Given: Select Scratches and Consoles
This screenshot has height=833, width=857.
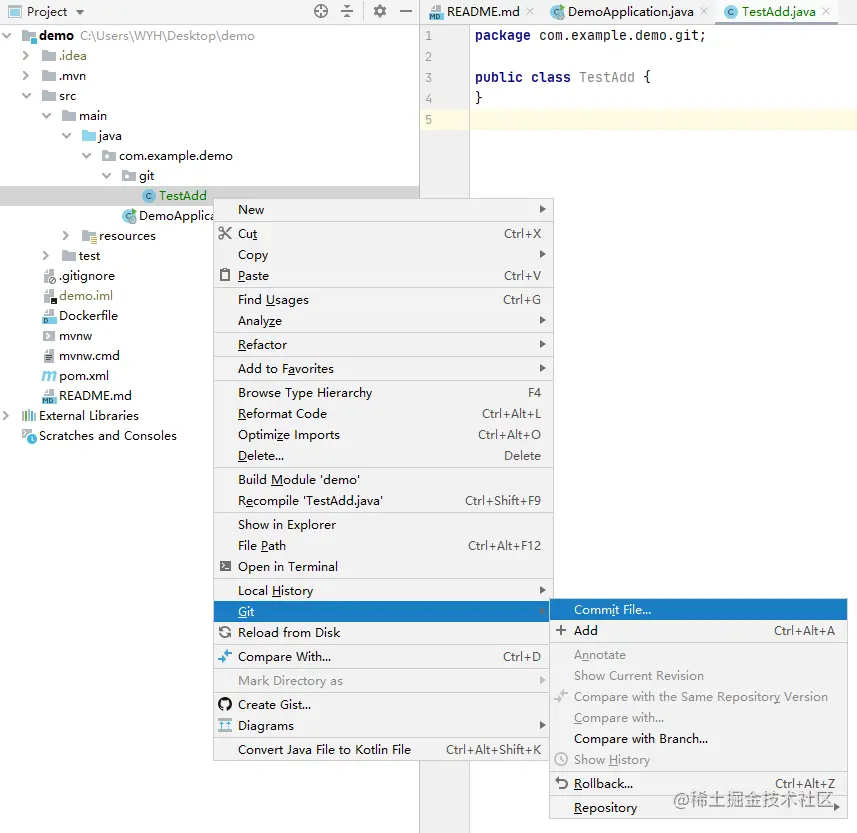Looking at the screenshot, I should (99, 436).
